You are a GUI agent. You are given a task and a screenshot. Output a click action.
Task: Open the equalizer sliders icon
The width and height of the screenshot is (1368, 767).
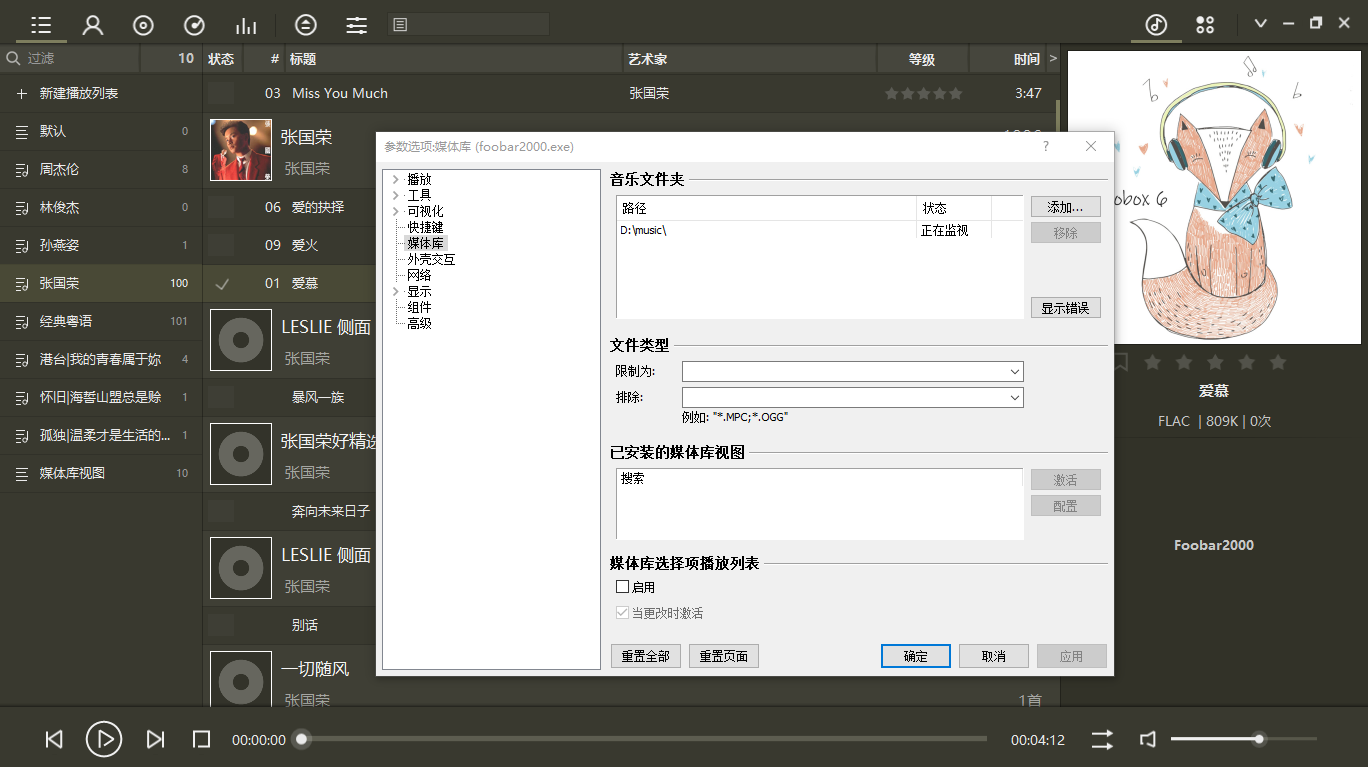tap(357, 25)
